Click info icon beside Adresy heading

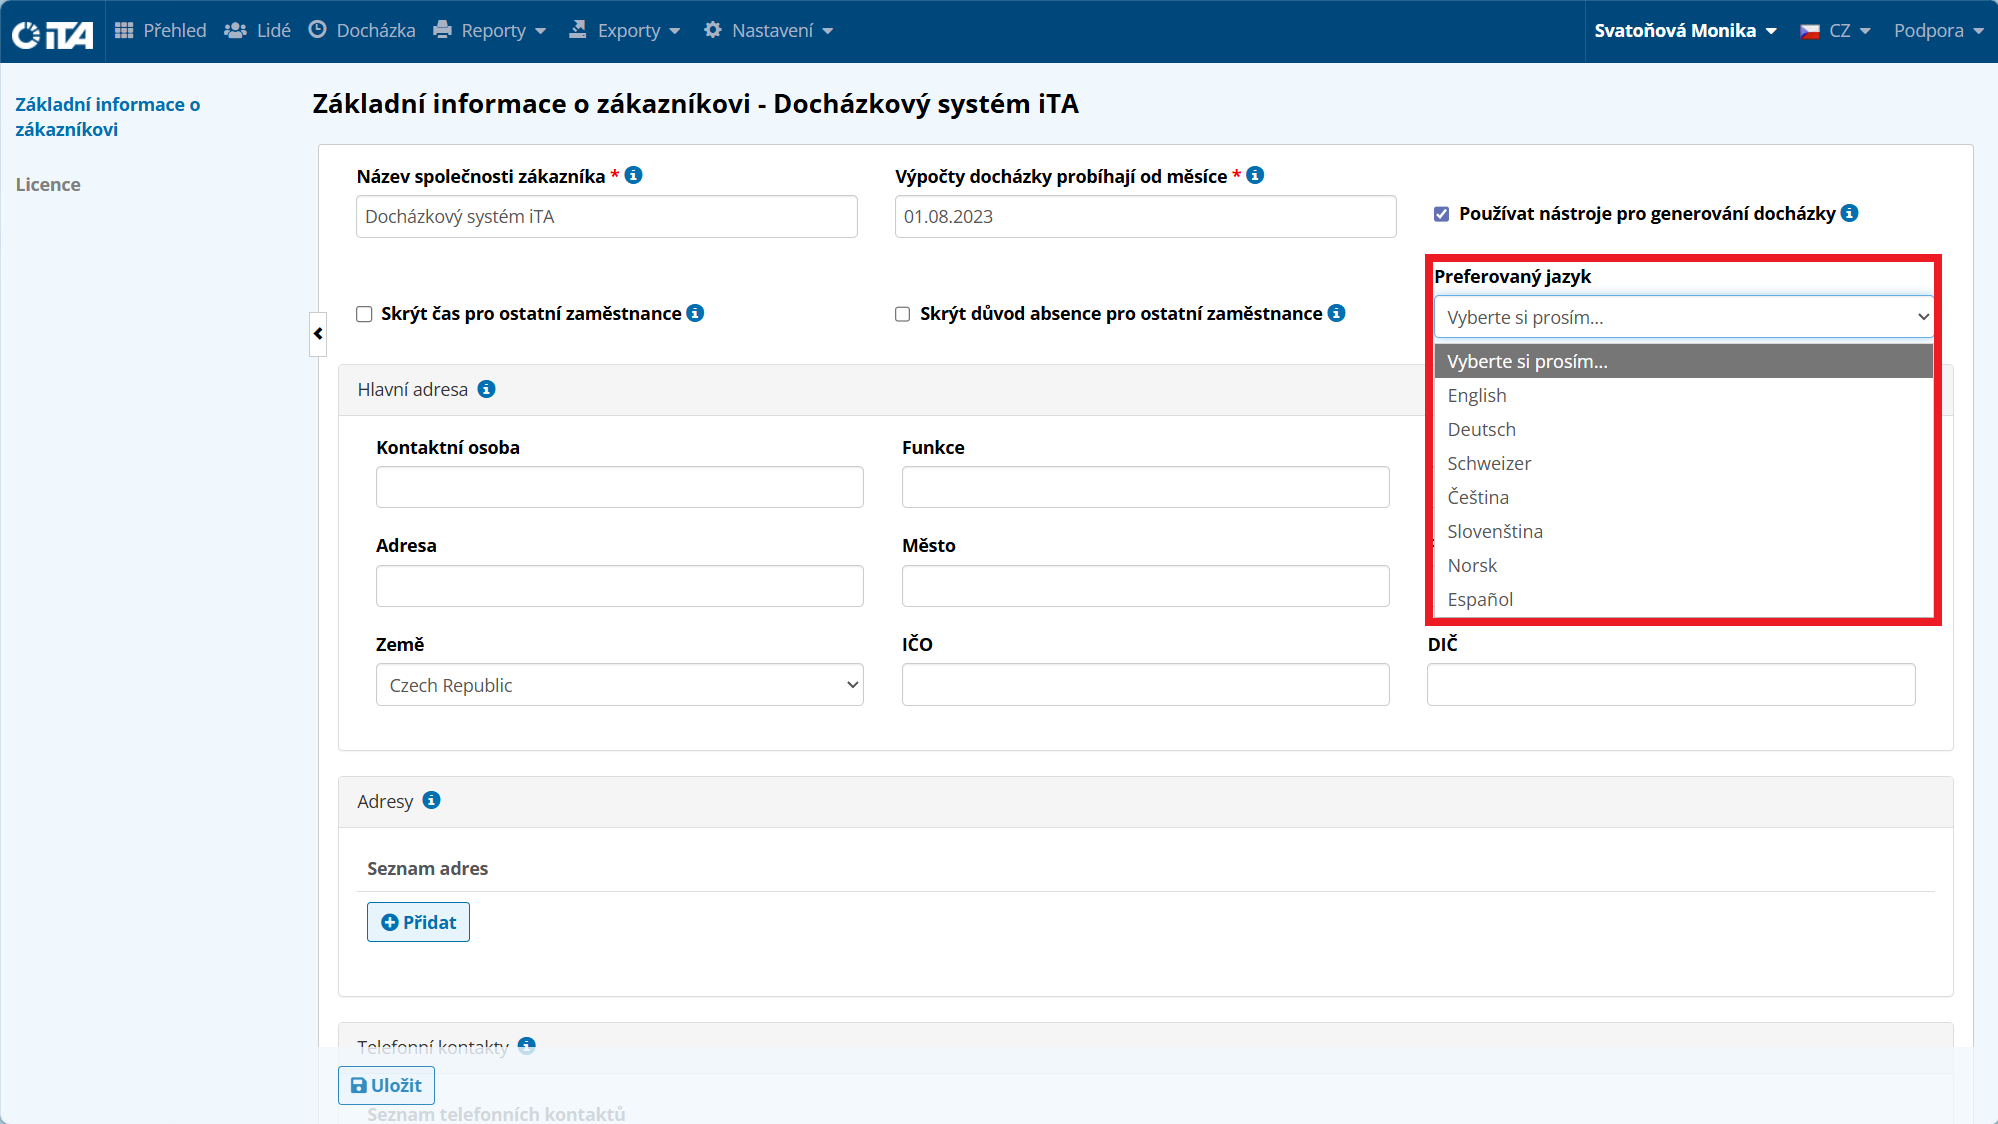pyautogui.click(x=431, y=800)
